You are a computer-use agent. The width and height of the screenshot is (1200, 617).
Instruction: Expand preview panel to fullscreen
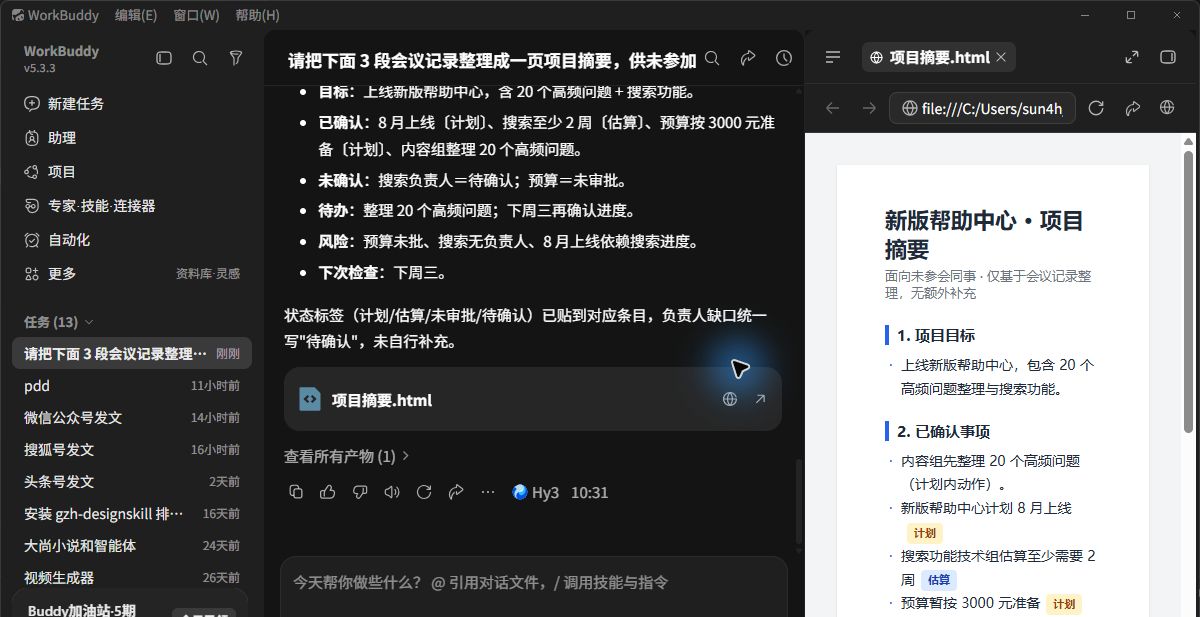(x=1132, y=57)
